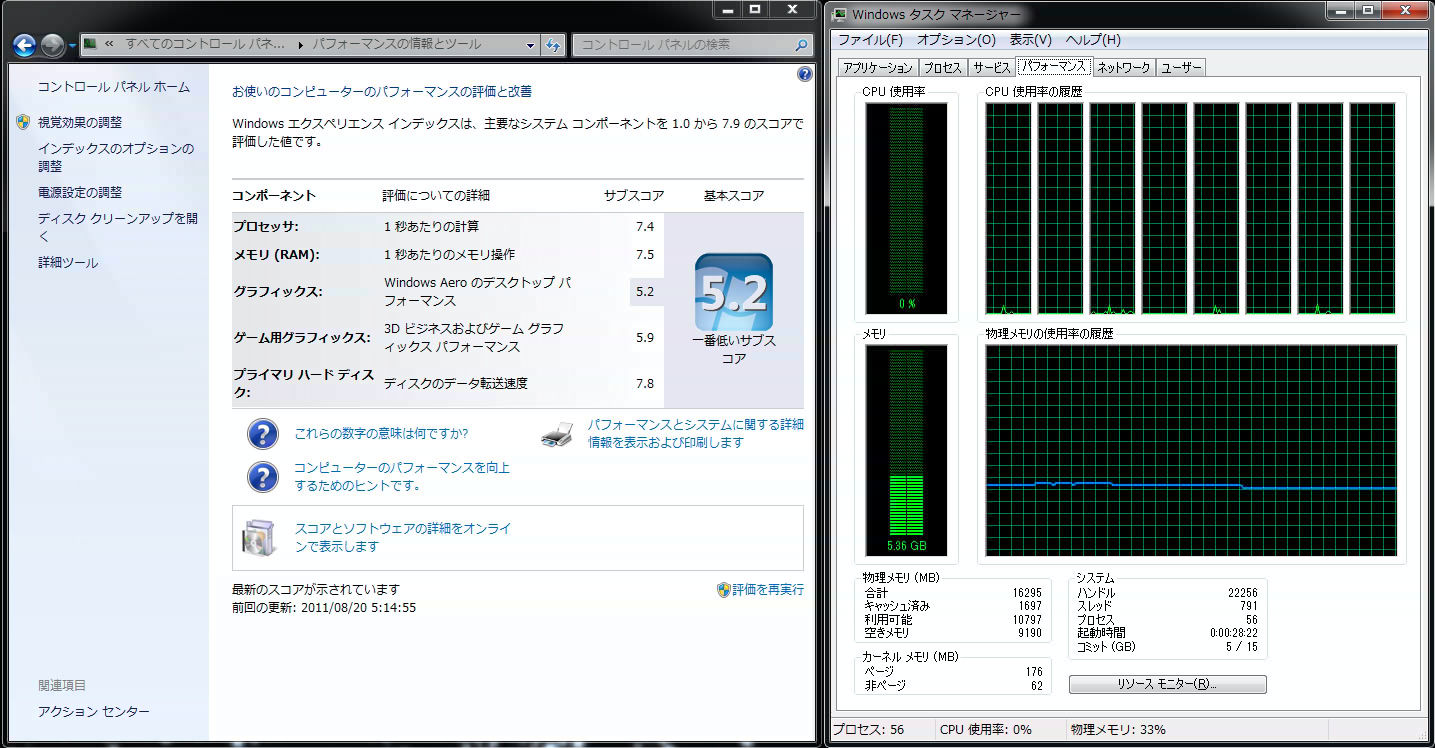This screenshot has width=1435, height=748.
Task: Open スコアとソフトウェアの詳細をオンライン link
Action: tap(402, 537)
